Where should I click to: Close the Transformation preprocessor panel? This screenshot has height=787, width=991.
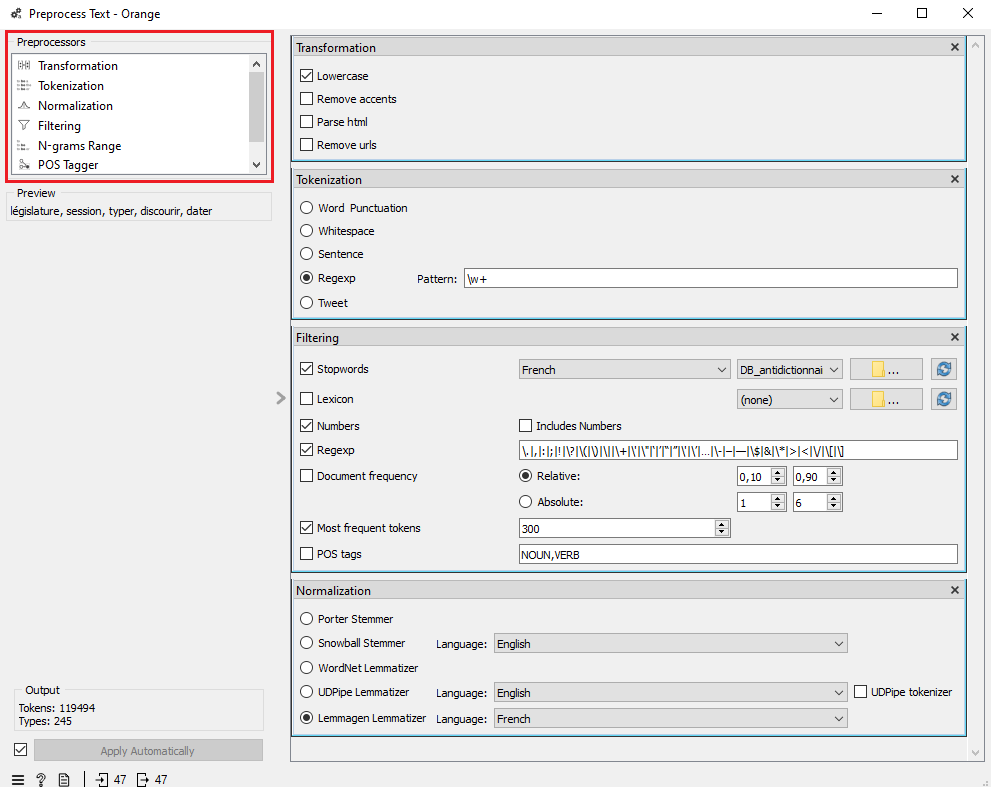click(955, 47)
